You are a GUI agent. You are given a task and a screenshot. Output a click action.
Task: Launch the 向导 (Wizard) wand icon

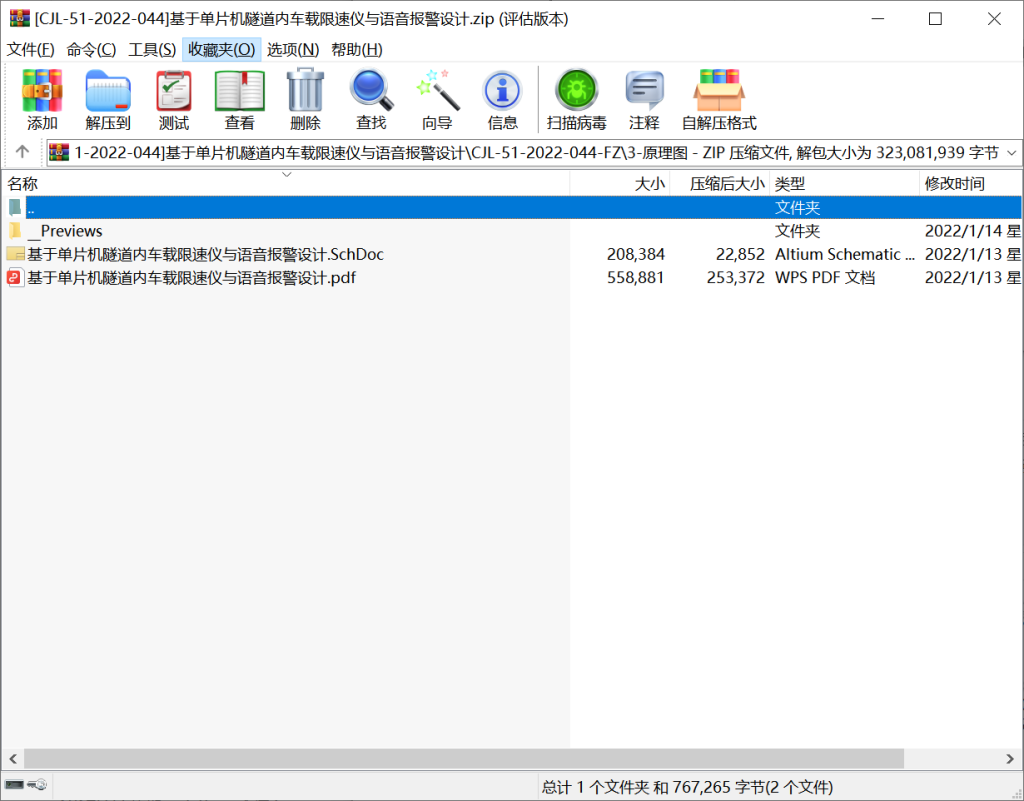coord(437,100)
